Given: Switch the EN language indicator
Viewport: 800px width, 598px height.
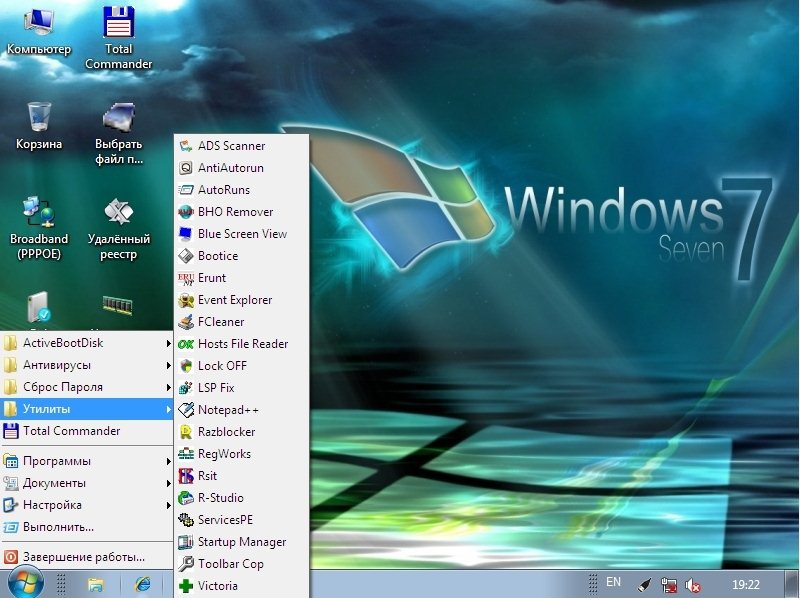Looking at the screenshot, I should pyautogui.click(x=613, y=582).
